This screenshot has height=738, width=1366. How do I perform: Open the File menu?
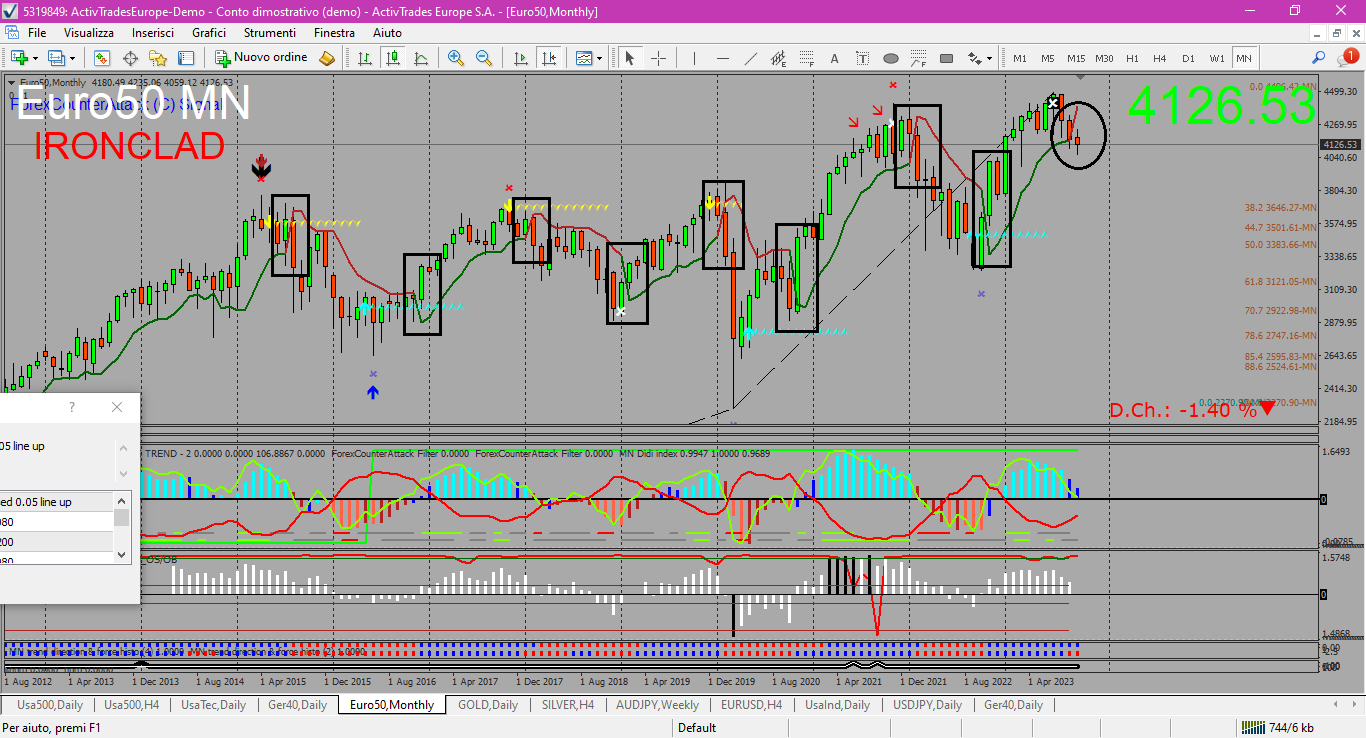tap(37, 33)
